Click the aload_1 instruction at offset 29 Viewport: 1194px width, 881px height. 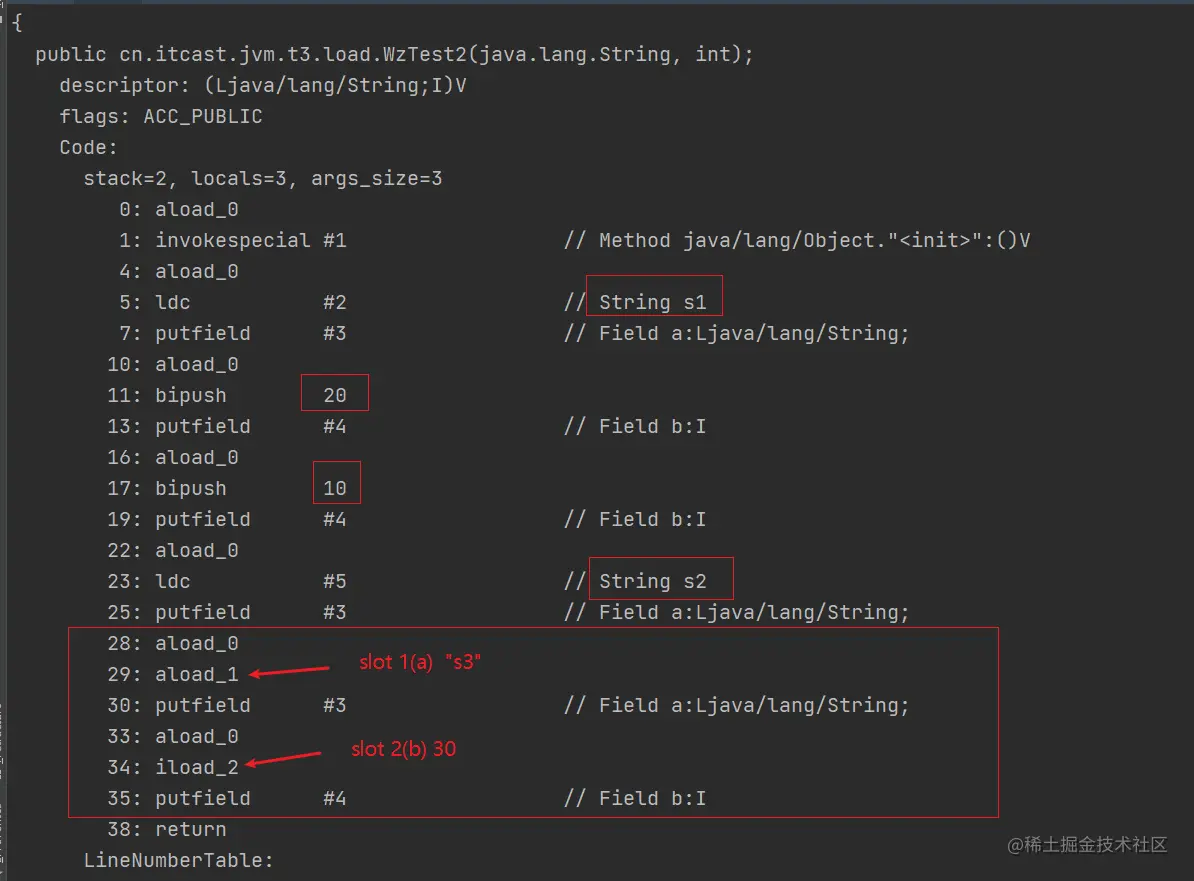(x=196, y=674)
